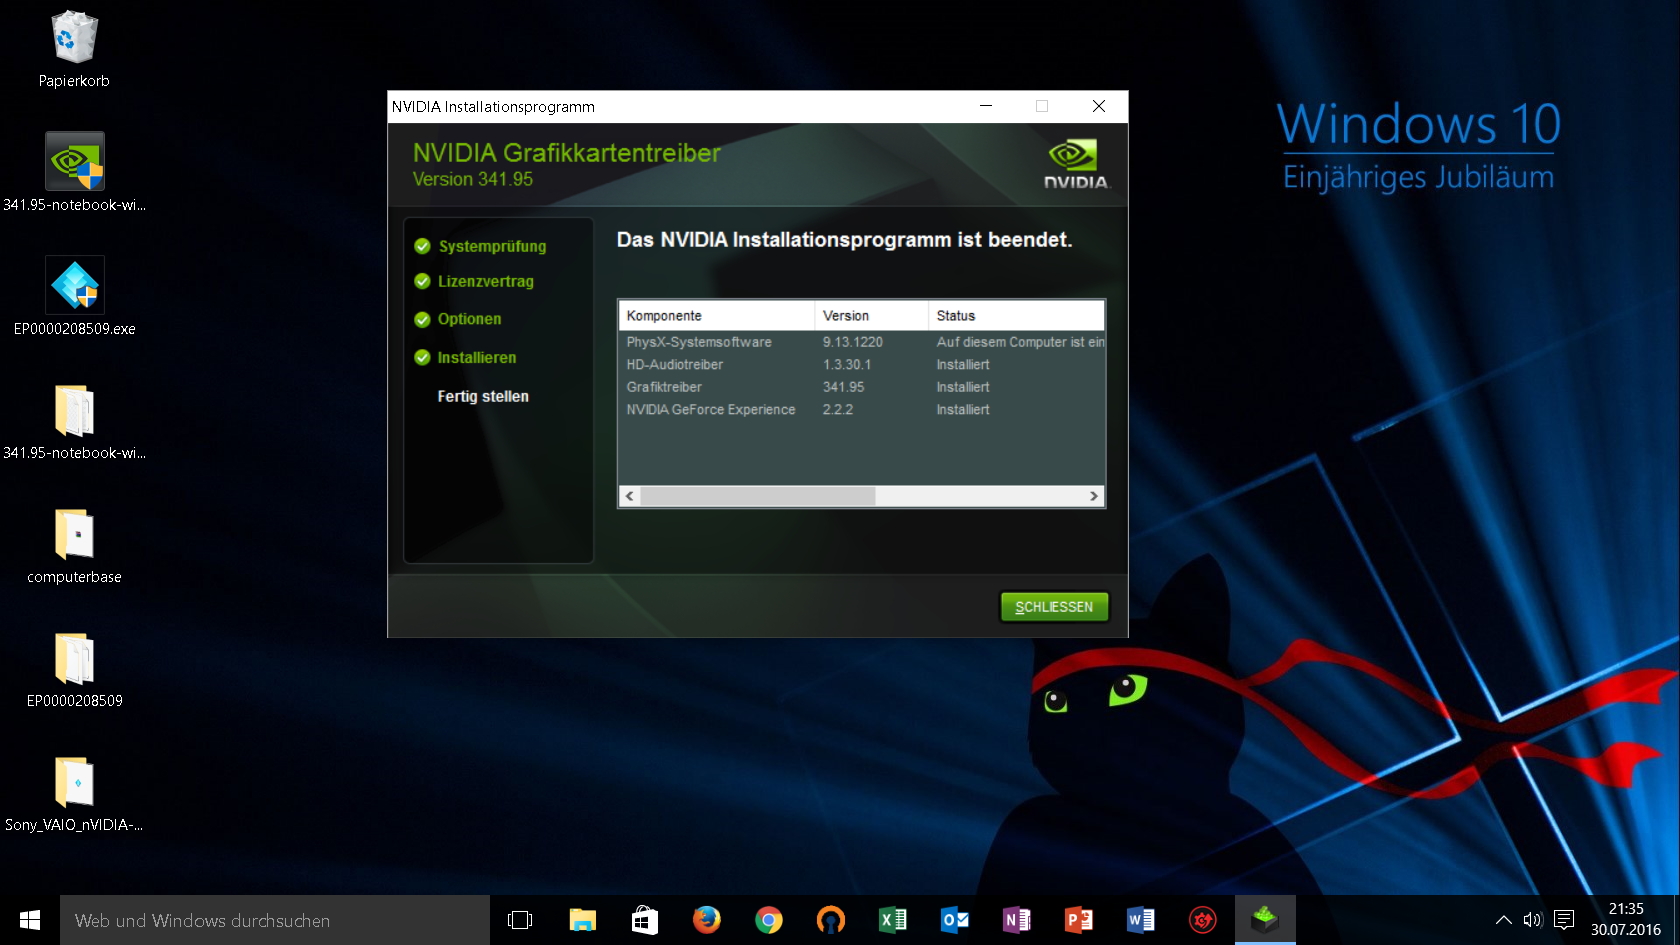This screenshot has height=945, width=1680.
Task: Select the computerbase folder icon
Action: (x=74, y=545)
